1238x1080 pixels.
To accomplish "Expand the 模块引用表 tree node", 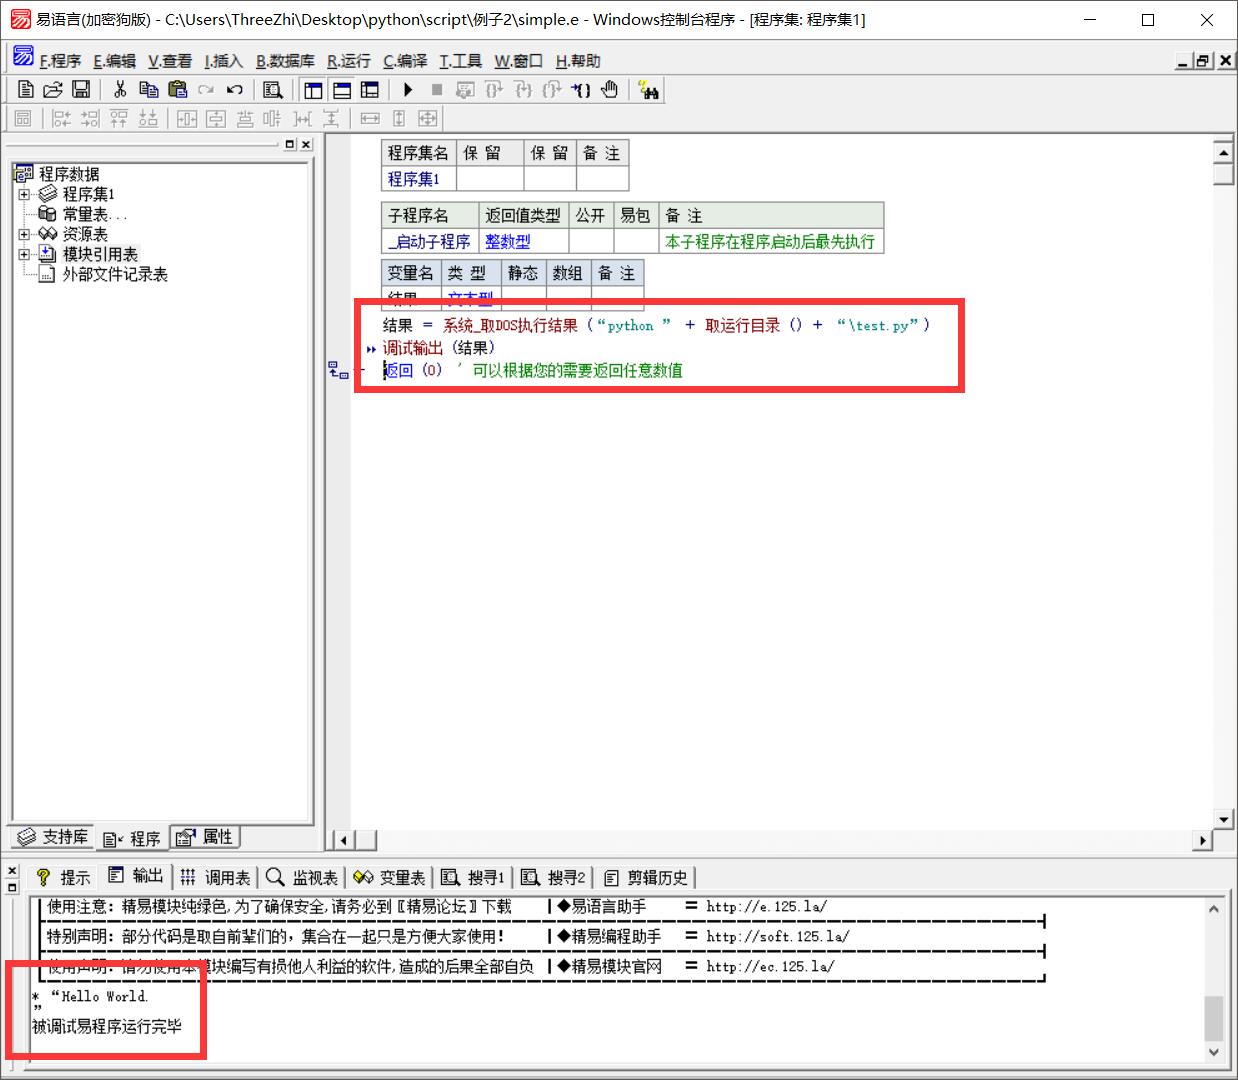I will click(24, 254).
